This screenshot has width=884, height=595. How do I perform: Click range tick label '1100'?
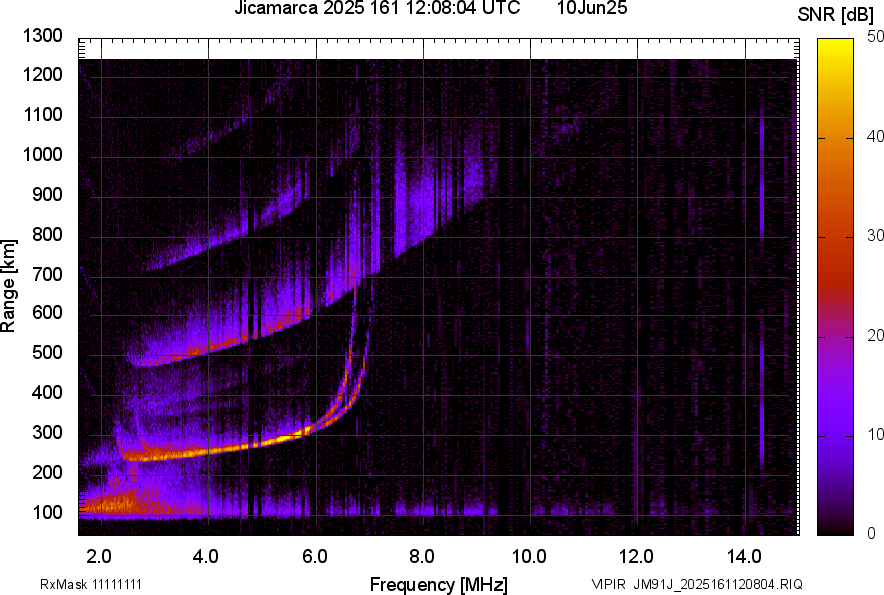click(42, 115)
